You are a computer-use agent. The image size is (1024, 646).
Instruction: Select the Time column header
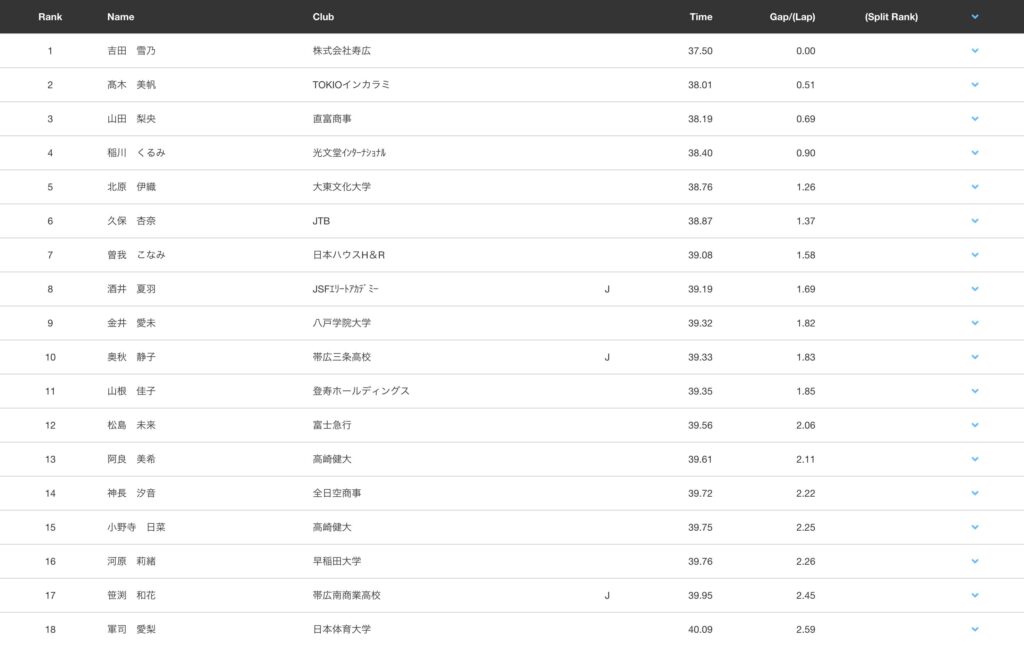point(700,17)
